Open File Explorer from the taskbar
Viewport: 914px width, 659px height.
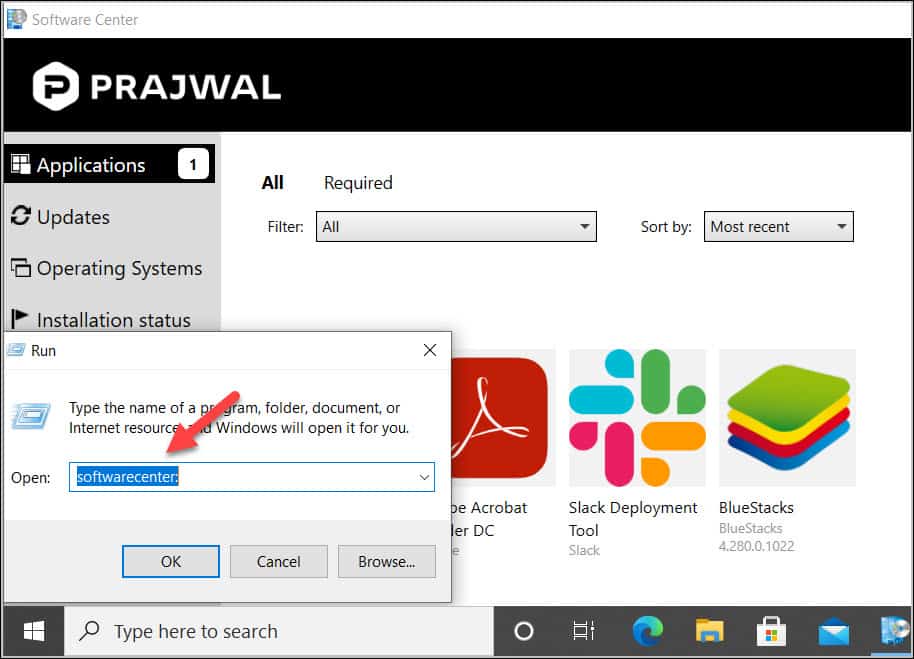point(709,630)
